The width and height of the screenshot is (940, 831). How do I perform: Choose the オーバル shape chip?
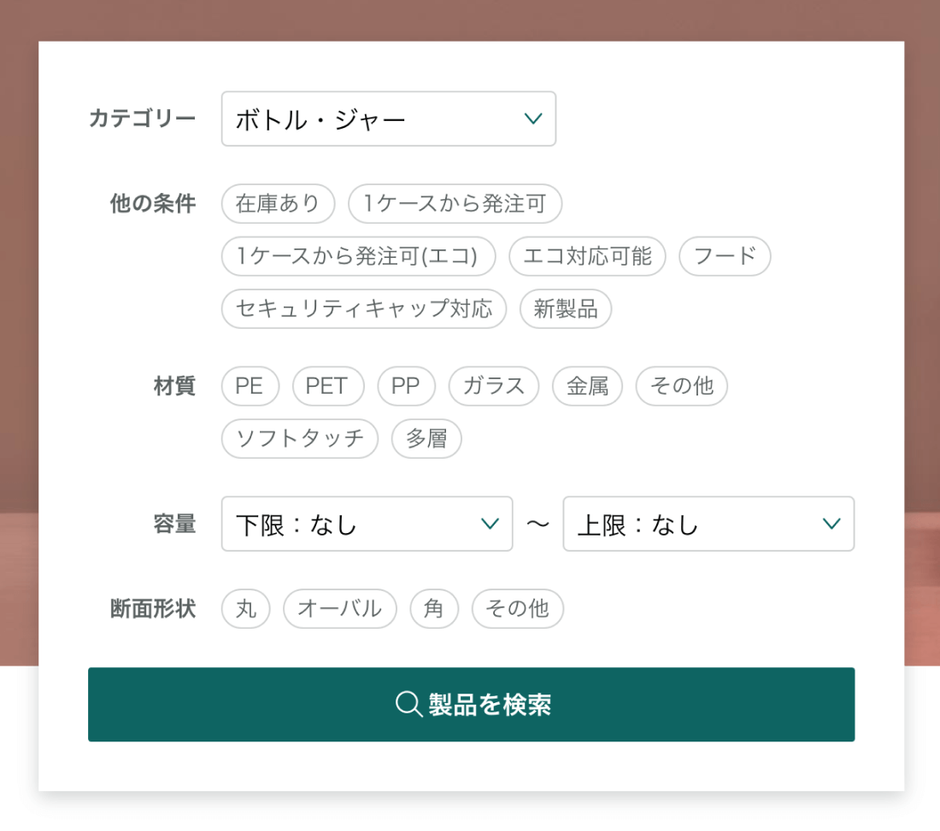340,608
